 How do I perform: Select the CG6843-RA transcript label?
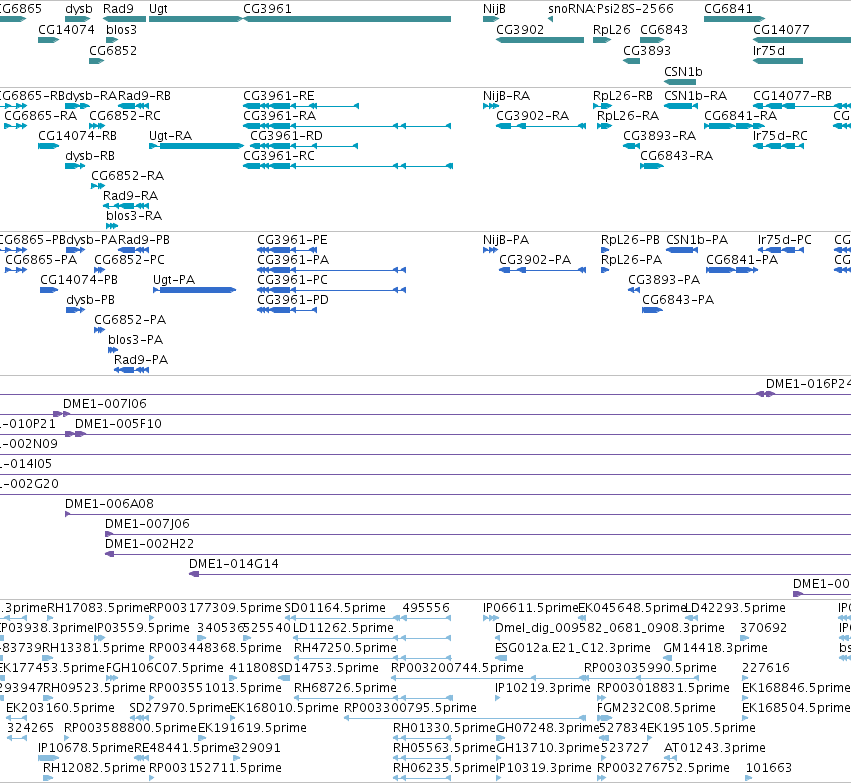click(x=676, y=156)
